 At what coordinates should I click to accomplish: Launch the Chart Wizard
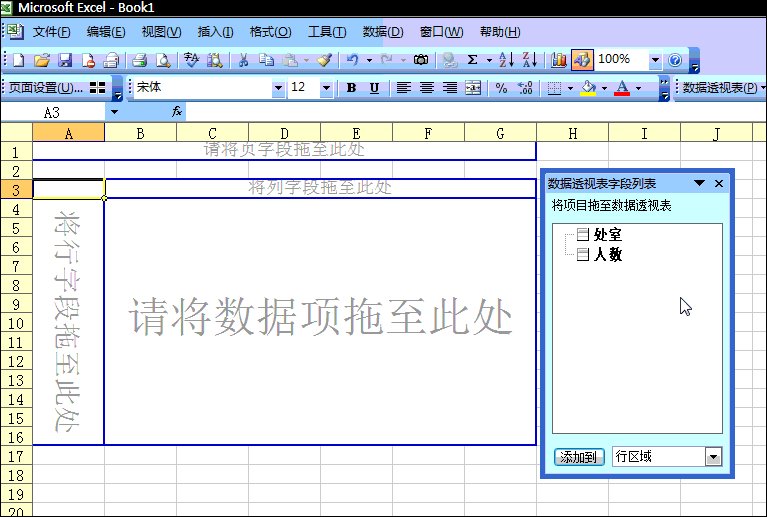(558, 60)
